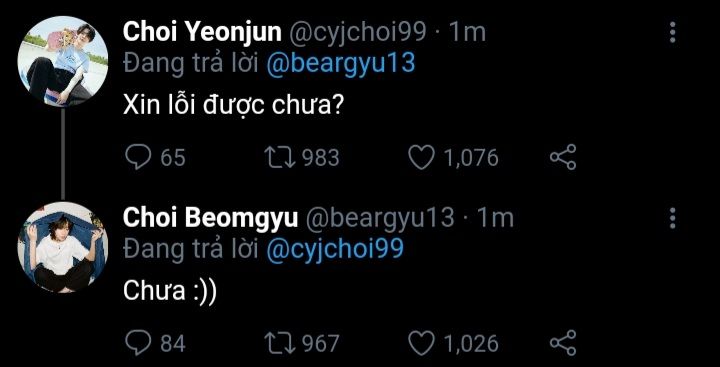Retweet Choi Beomgyu's tweet
Image resolution: width=720 pixels, height=367 pixels.
point(280,343)
